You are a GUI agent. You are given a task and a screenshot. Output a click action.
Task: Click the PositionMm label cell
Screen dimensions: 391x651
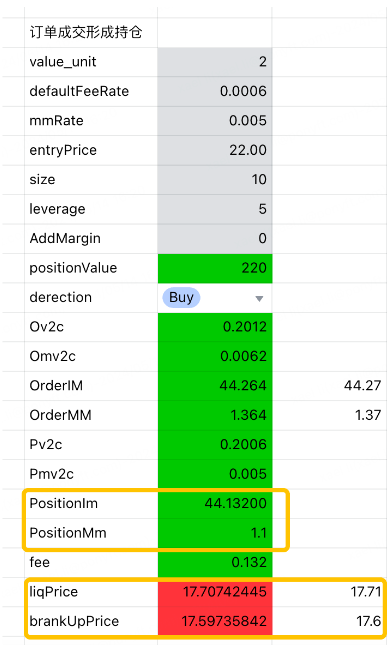point(91,534)
